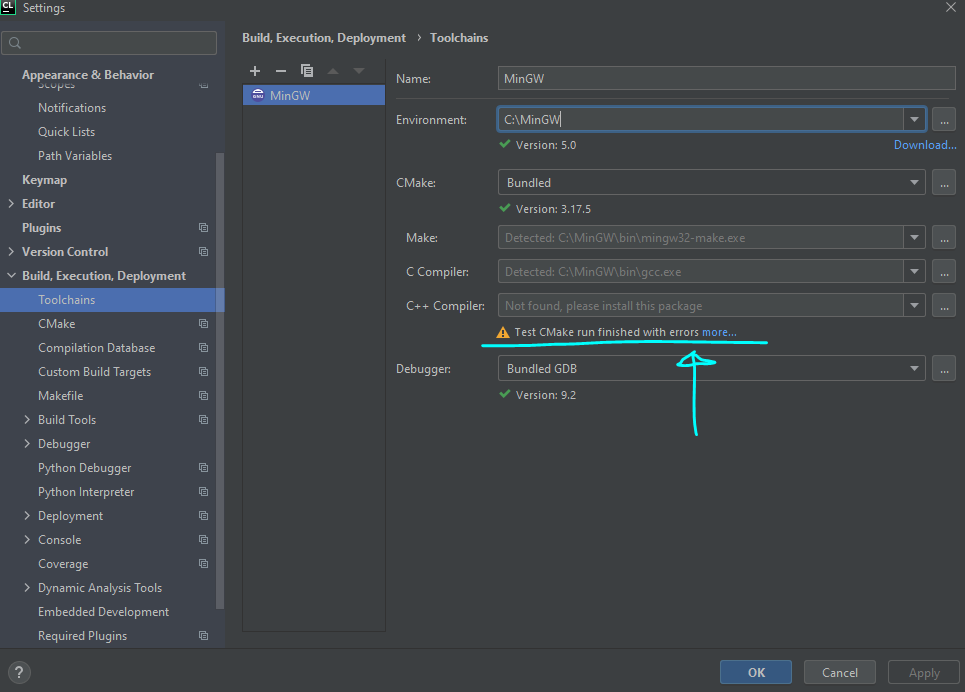Collapse the Build, Execution, Deployment tree node
Screen dimensions: 965x692
tap(12, 275)
